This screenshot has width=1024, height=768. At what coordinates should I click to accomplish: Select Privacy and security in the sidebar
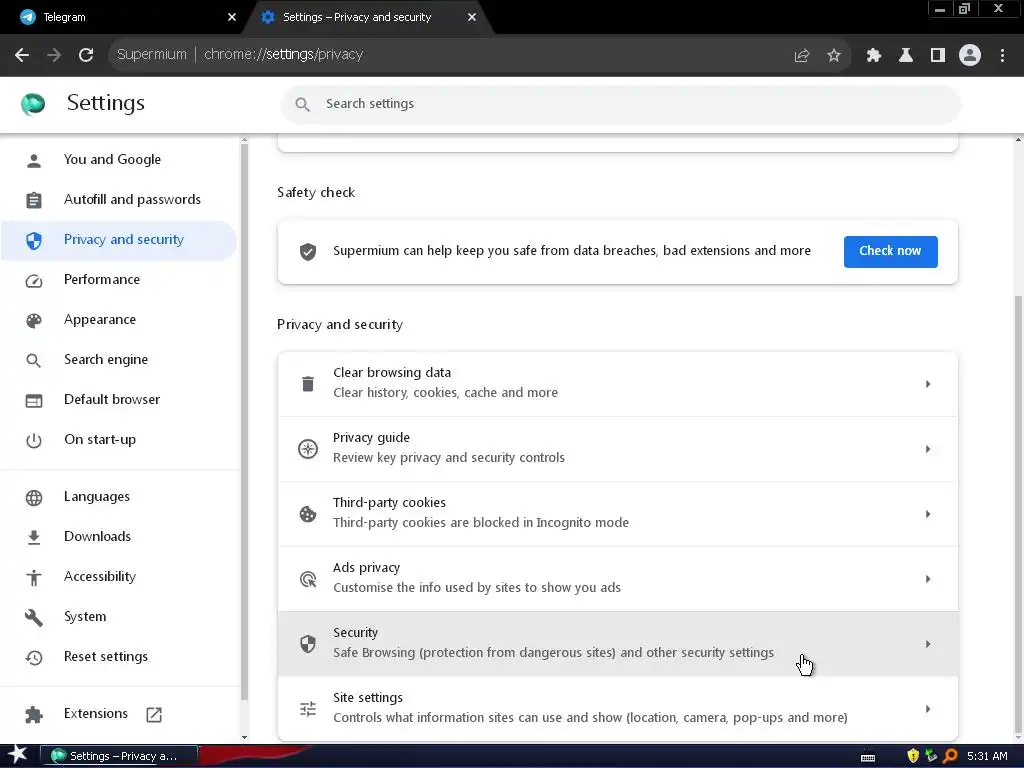coord(119,240)
